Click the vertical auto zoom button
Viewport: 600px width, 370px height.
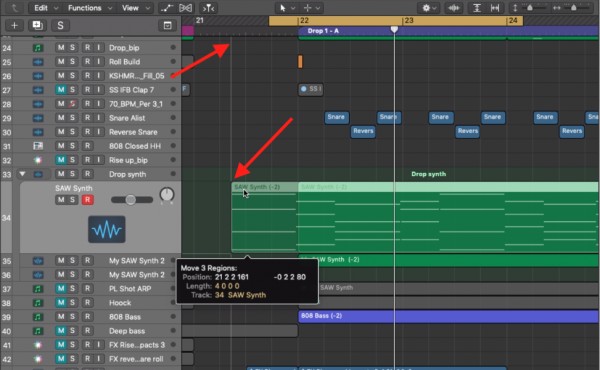(477, 8)
